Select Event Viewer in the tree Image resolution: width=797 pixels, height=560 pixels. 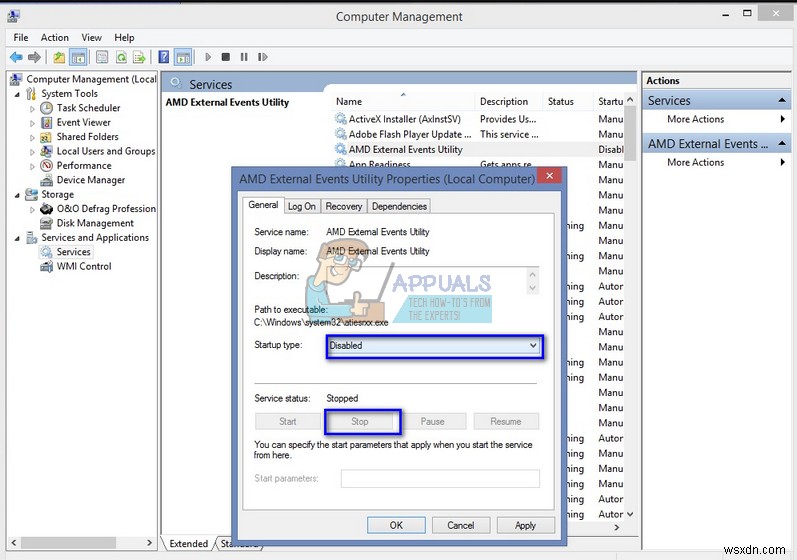pos(83,122)
